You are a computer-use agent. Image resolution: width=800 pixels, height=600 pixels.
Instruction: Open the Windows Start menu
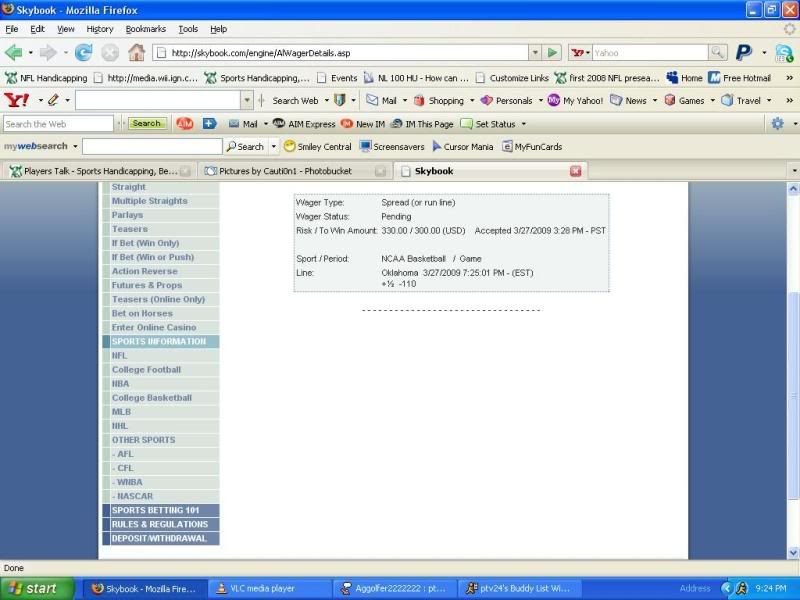tap(37, 588)
